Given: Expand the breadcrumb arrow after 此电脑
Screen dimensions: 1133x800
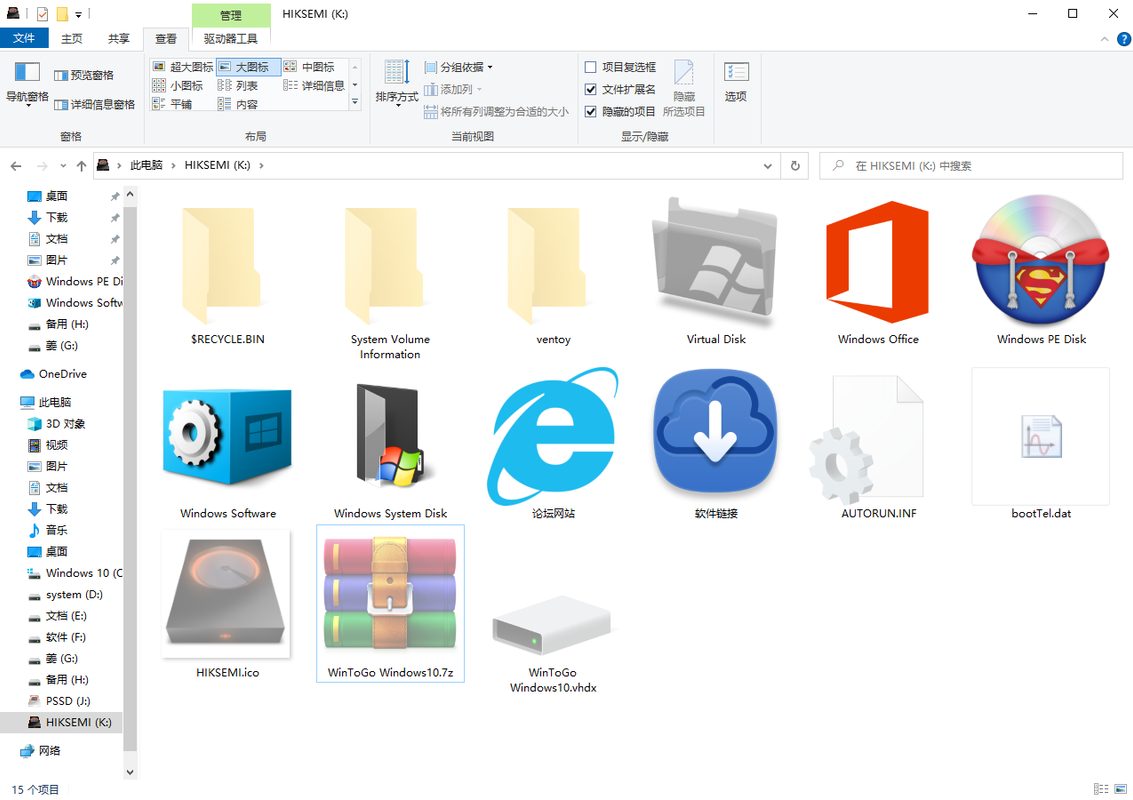Looking at the screenshot, I should (x=173, y=165).
